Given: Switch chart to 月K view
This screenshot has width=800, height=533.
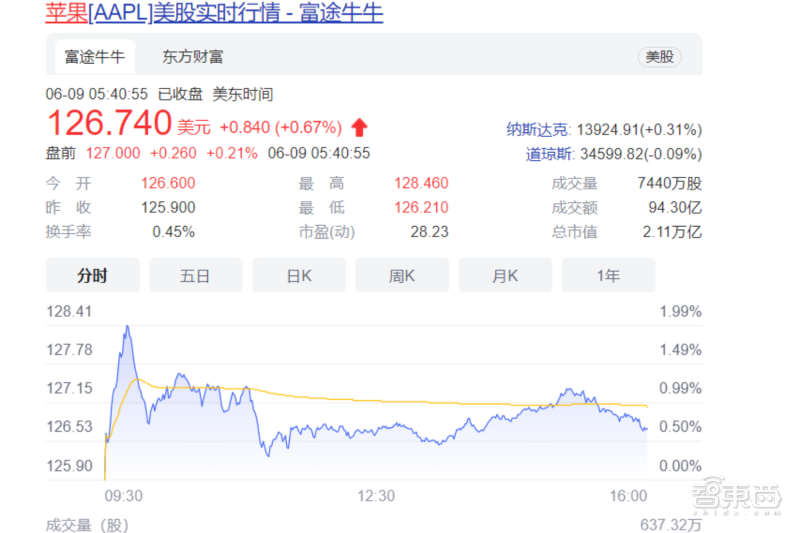Looking at the screenshot, I should click(505, 275).
